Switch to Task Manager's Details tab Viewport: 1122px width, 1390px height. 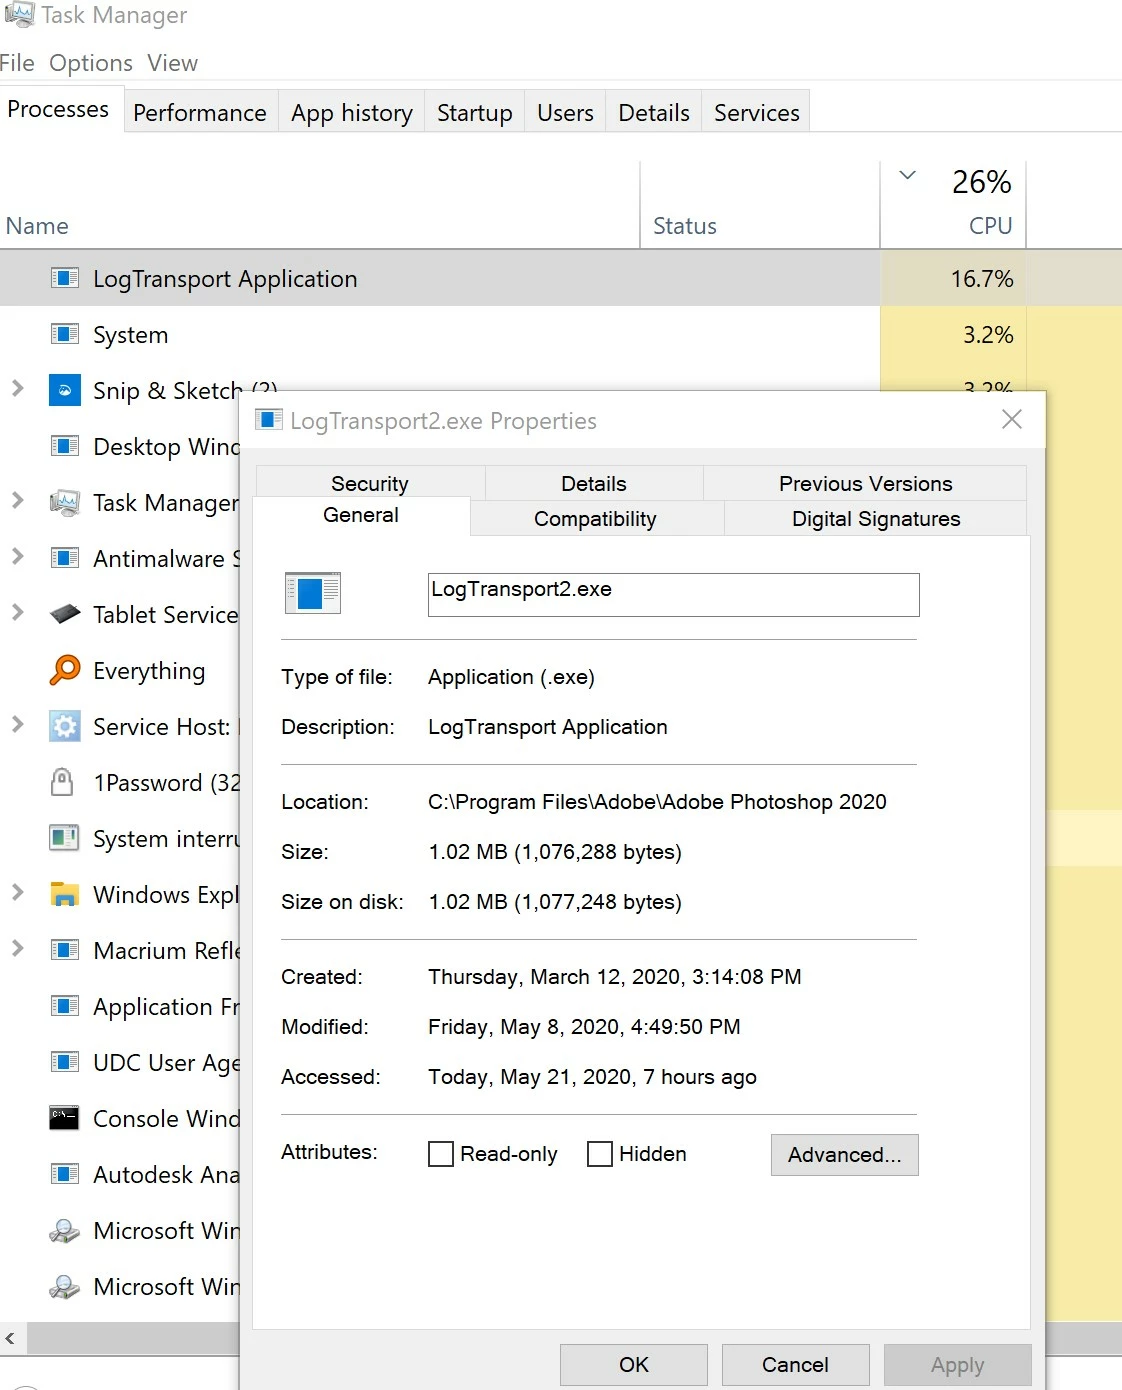[x=654, y=112]
